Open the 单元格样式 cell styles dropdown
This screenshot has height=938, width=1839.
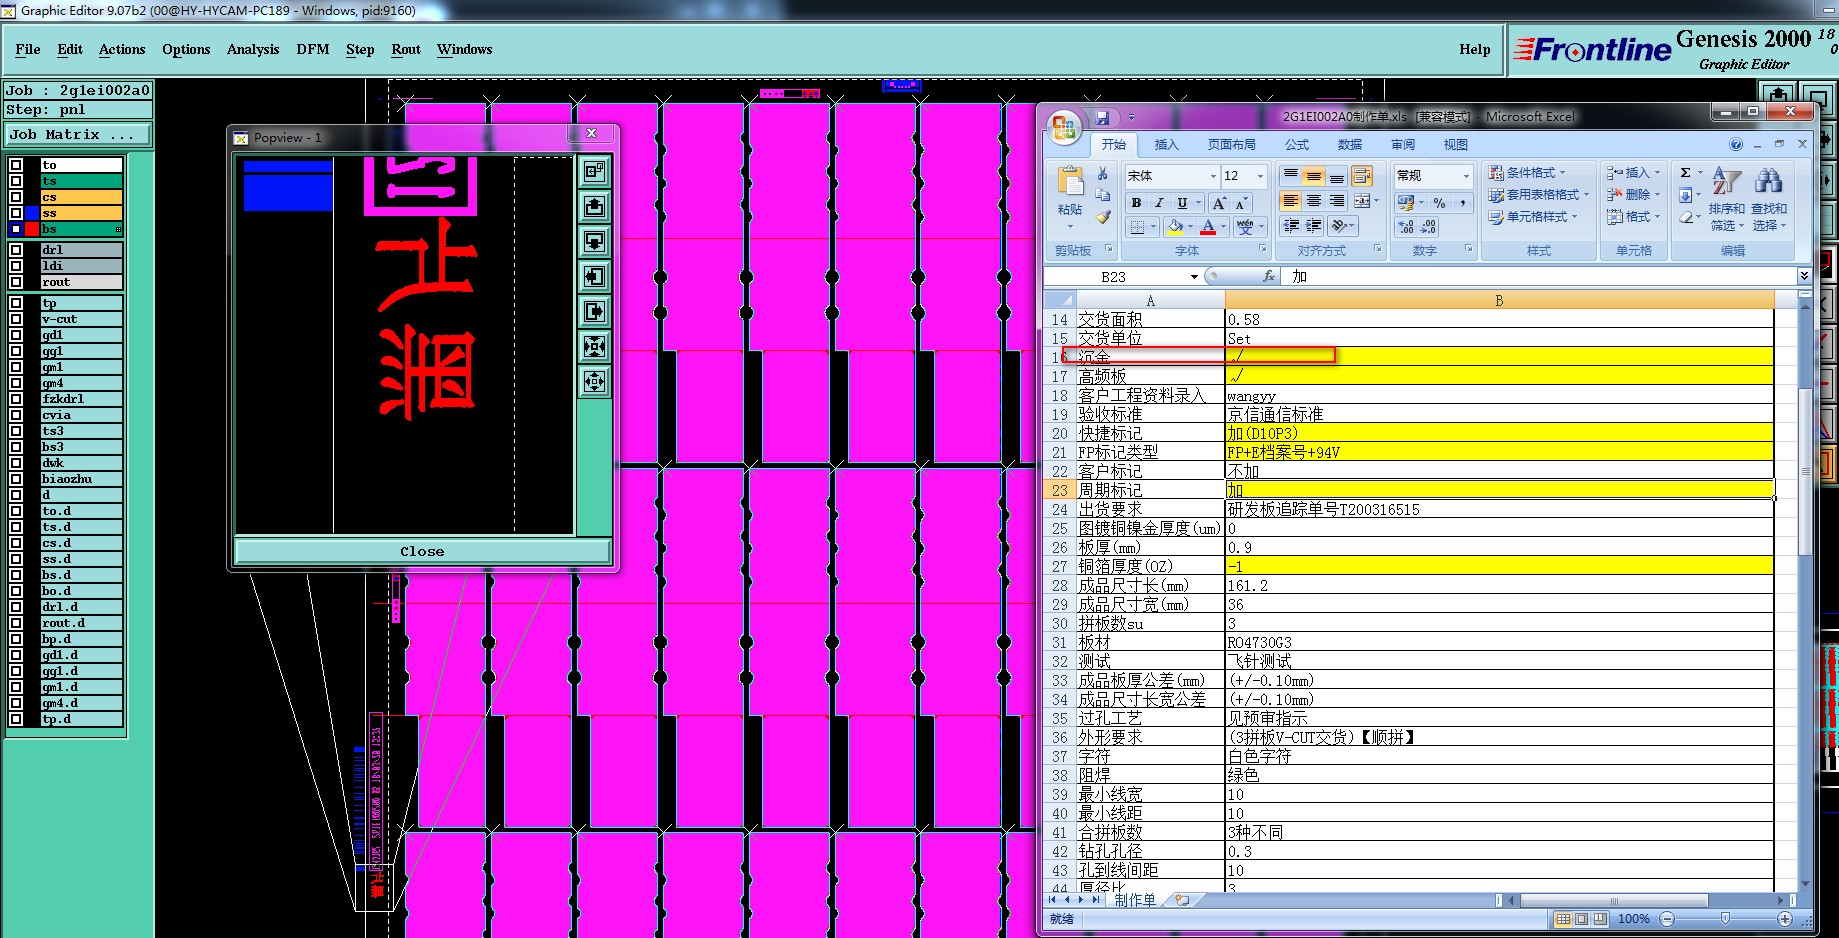[1533, 217]
